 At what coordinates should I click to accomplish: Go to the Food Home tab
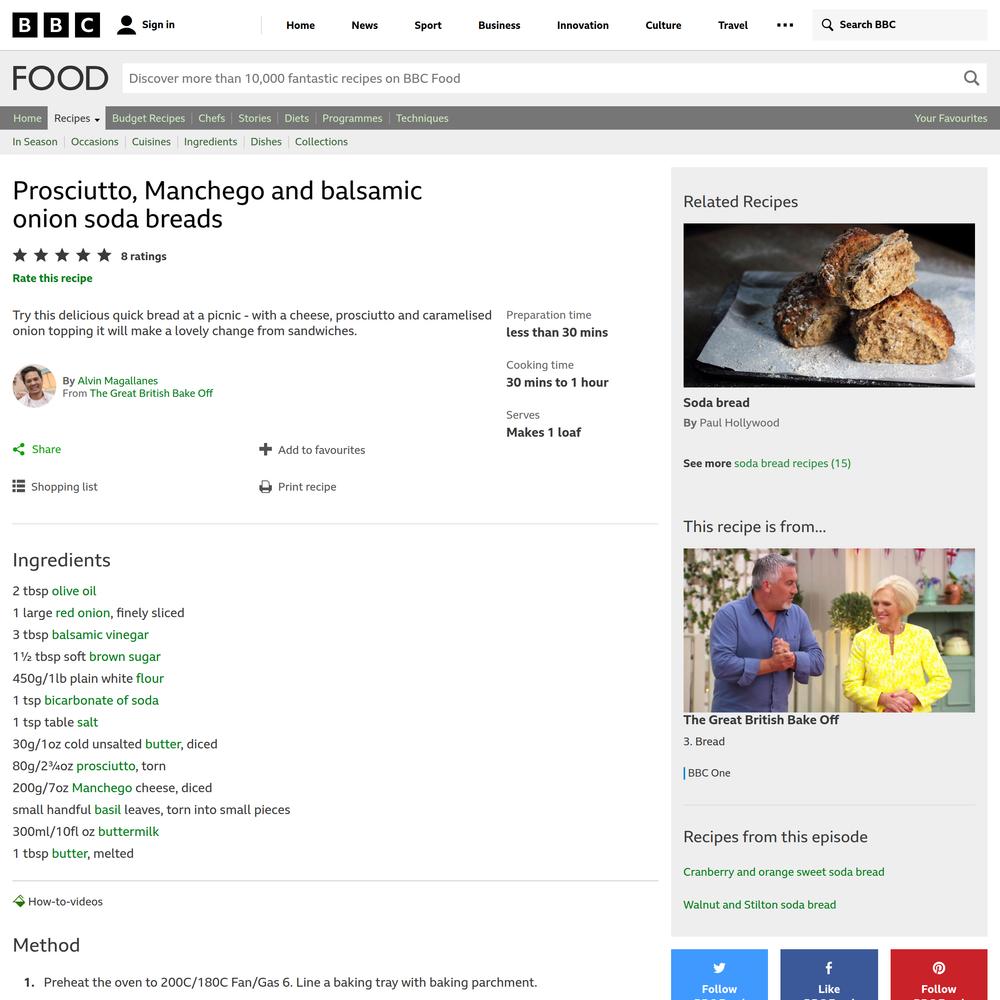[x=27, y=118]
